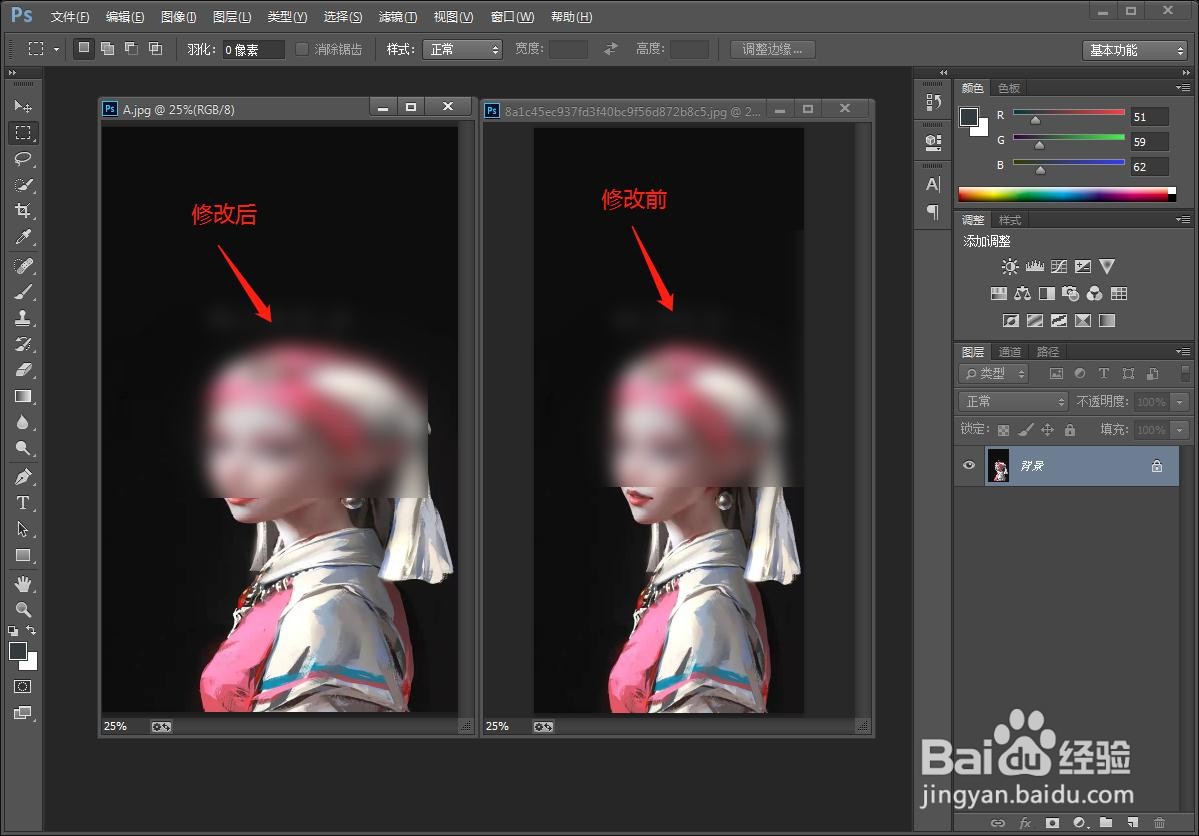Open the tool preset picker arrow

click(x=56, y=49)
